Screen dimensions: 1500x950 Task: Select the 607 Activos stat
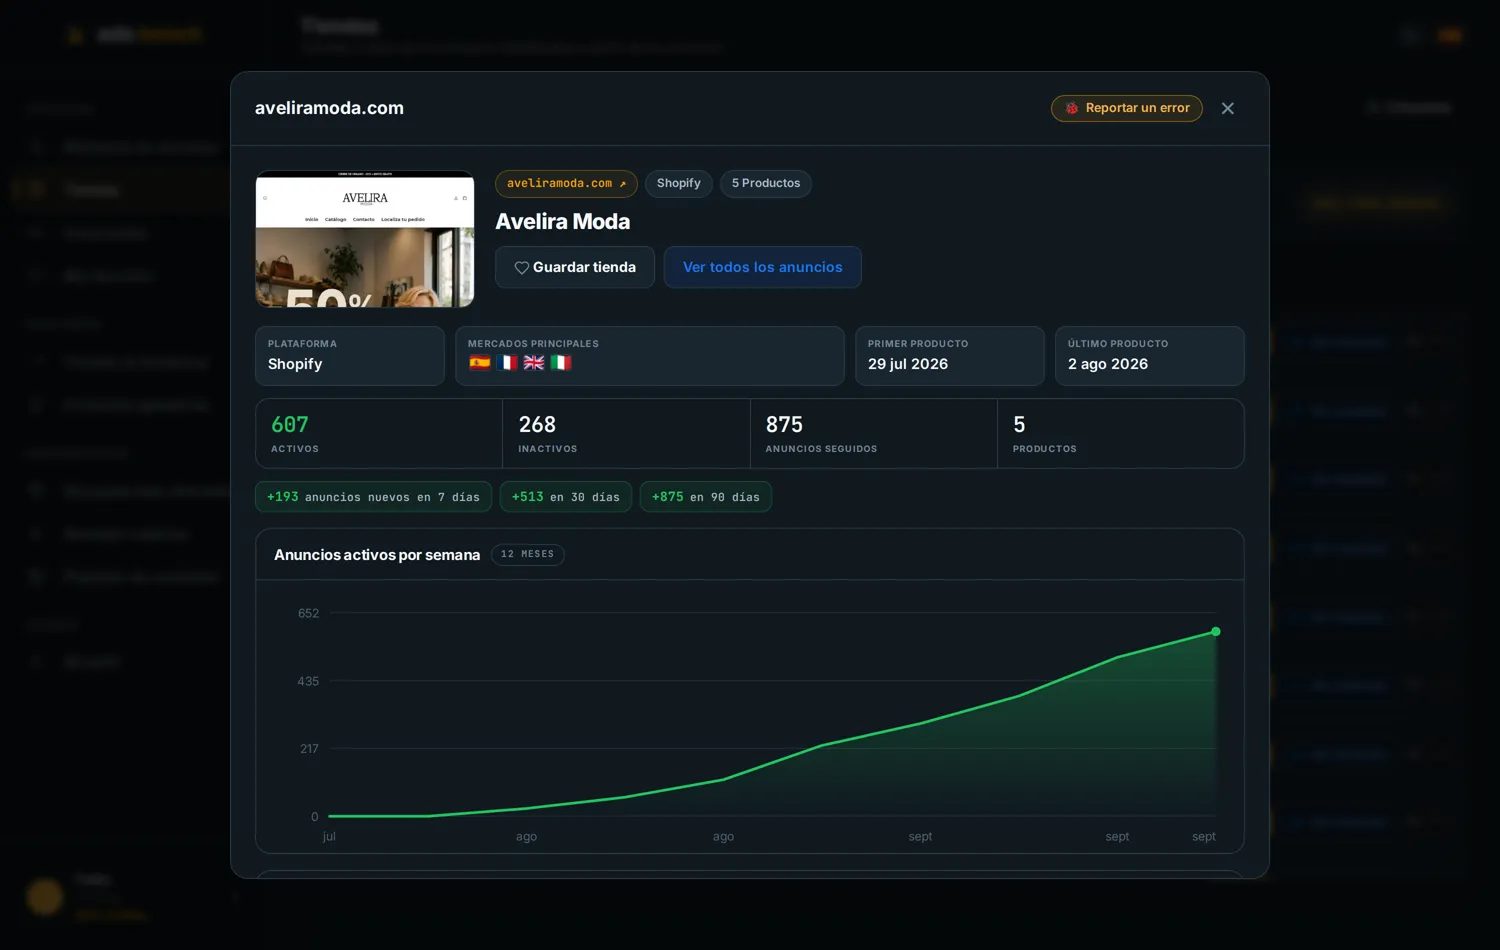(379, 434)
